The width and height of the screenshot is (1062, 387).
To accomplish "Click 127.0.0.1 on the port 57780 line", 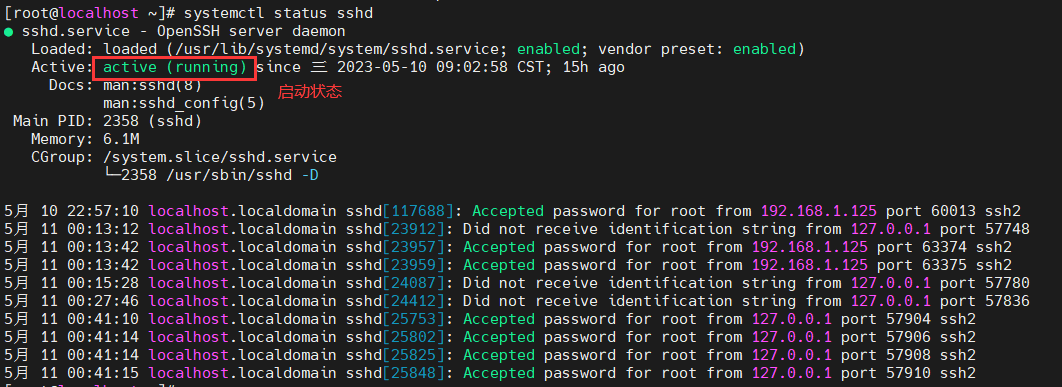I will (x=890, y=283).
